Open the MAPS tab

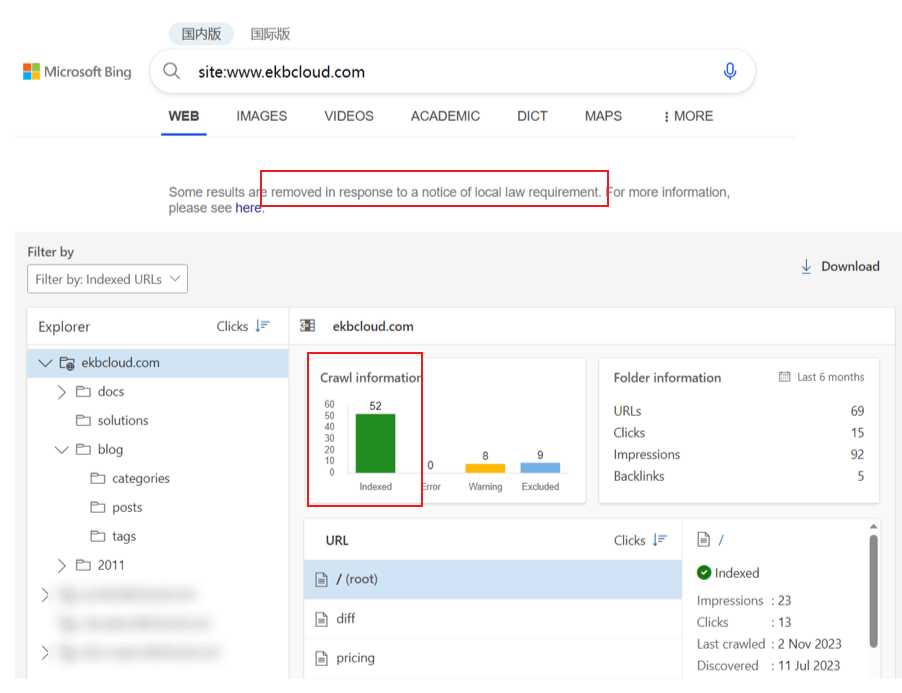tap(603, 116)
